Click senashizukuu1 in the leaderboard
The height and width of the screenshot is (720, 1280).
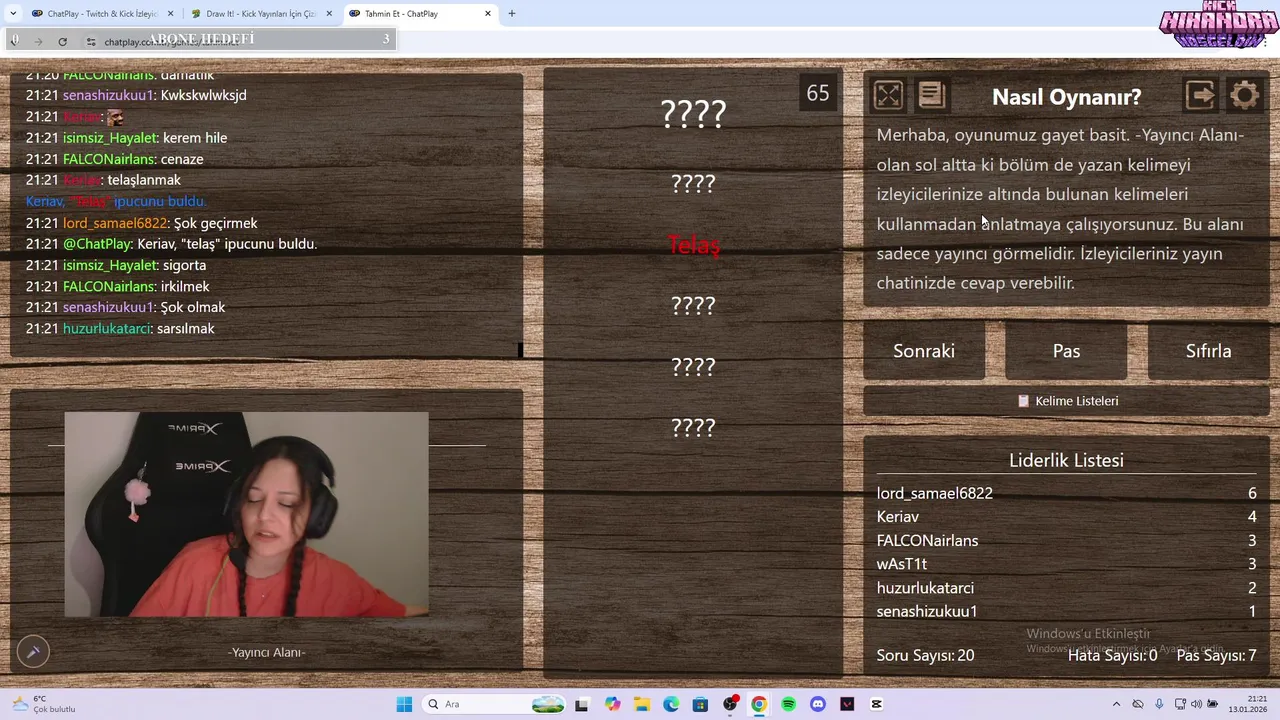point(927,612)
